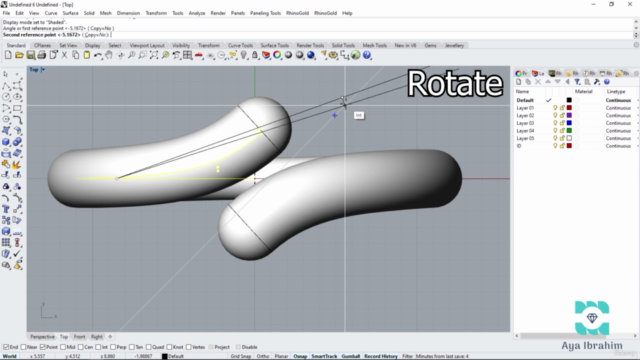This screenshot has width=640, height=360.
Task: Click the Copy icon in the toolbar
Action: pos(76,55)
